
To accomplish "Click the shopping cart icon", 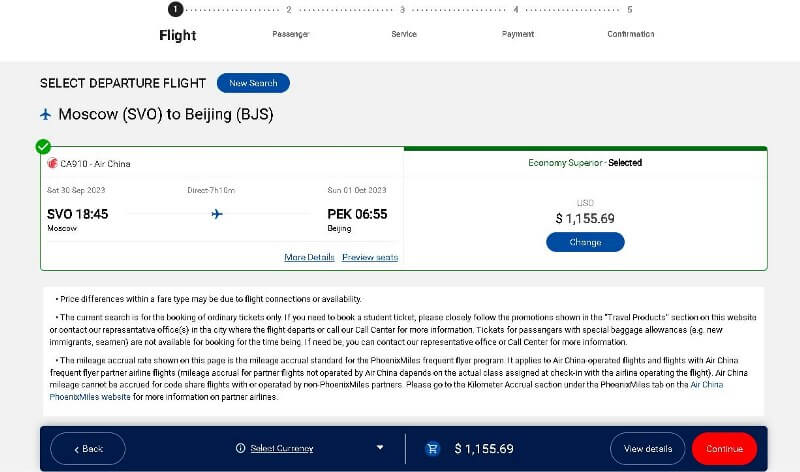I will pos(432,449).
